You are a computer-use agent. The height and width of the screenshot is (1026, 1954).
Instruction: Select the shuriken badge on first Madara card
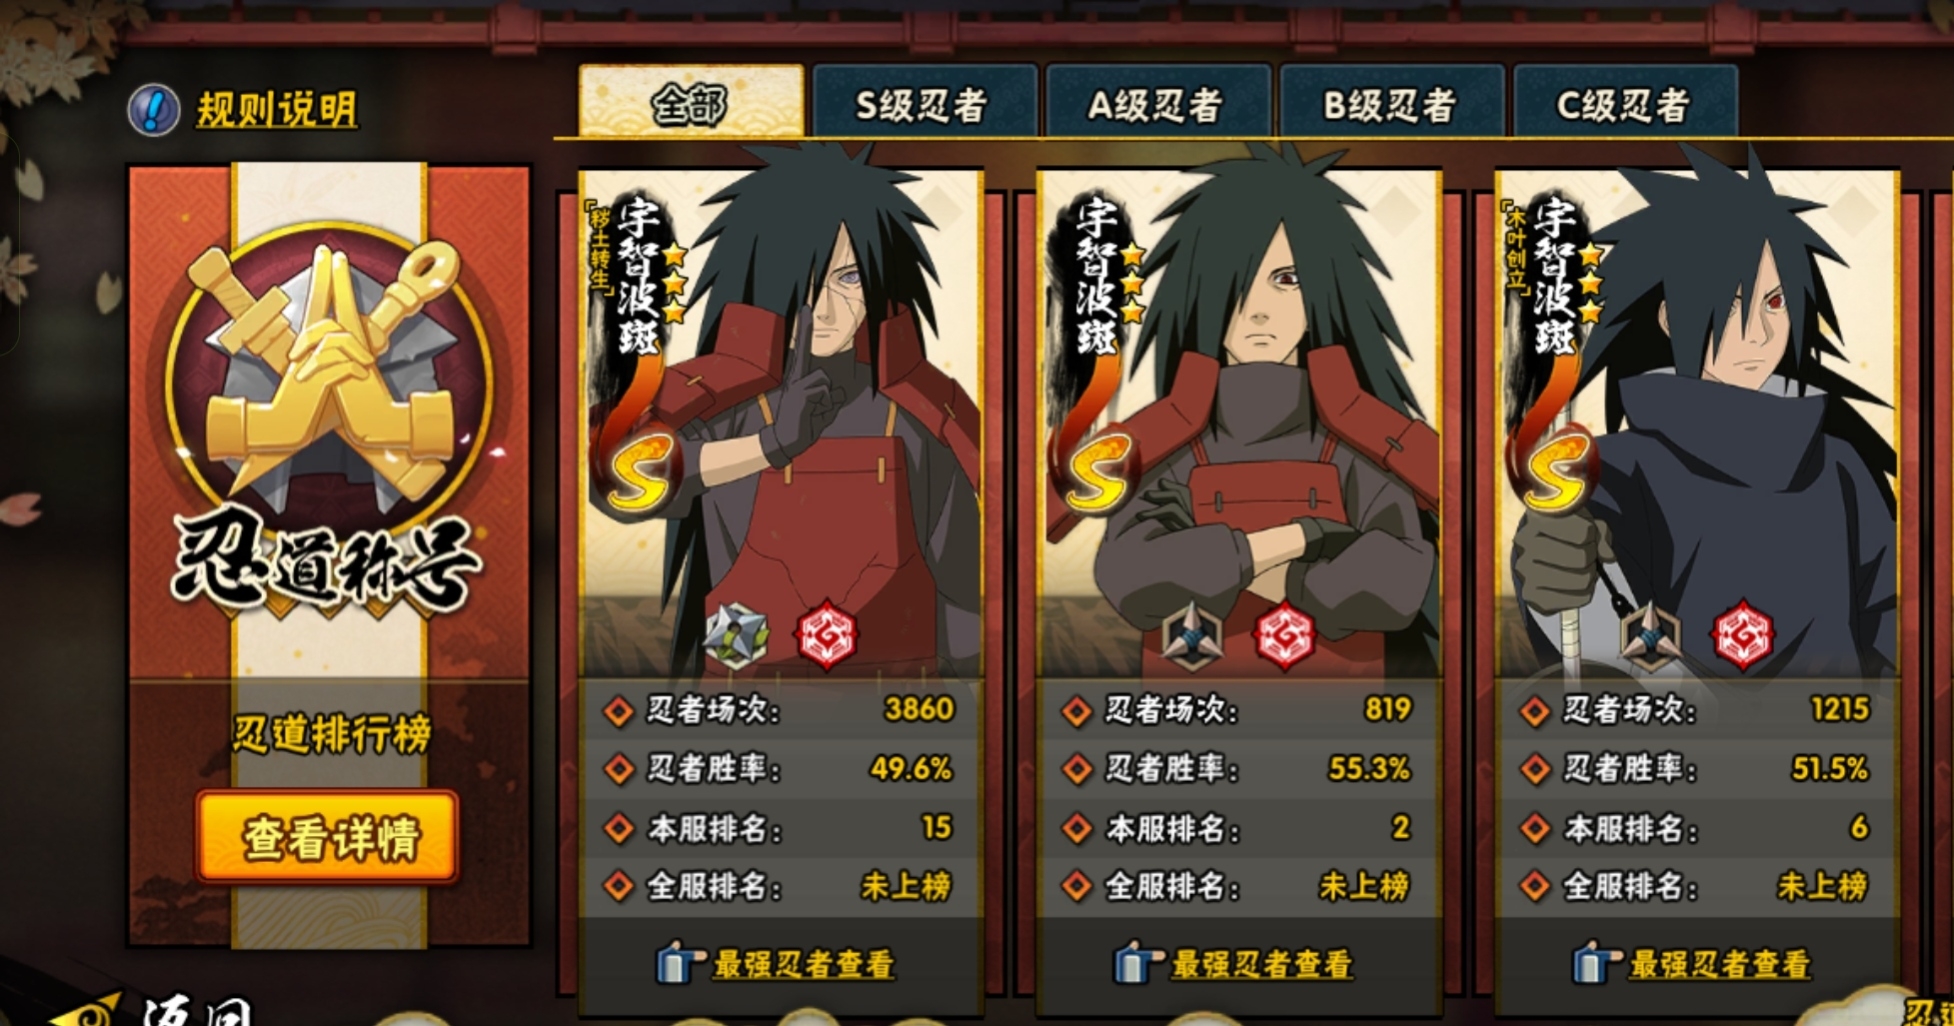click(737, 637)
